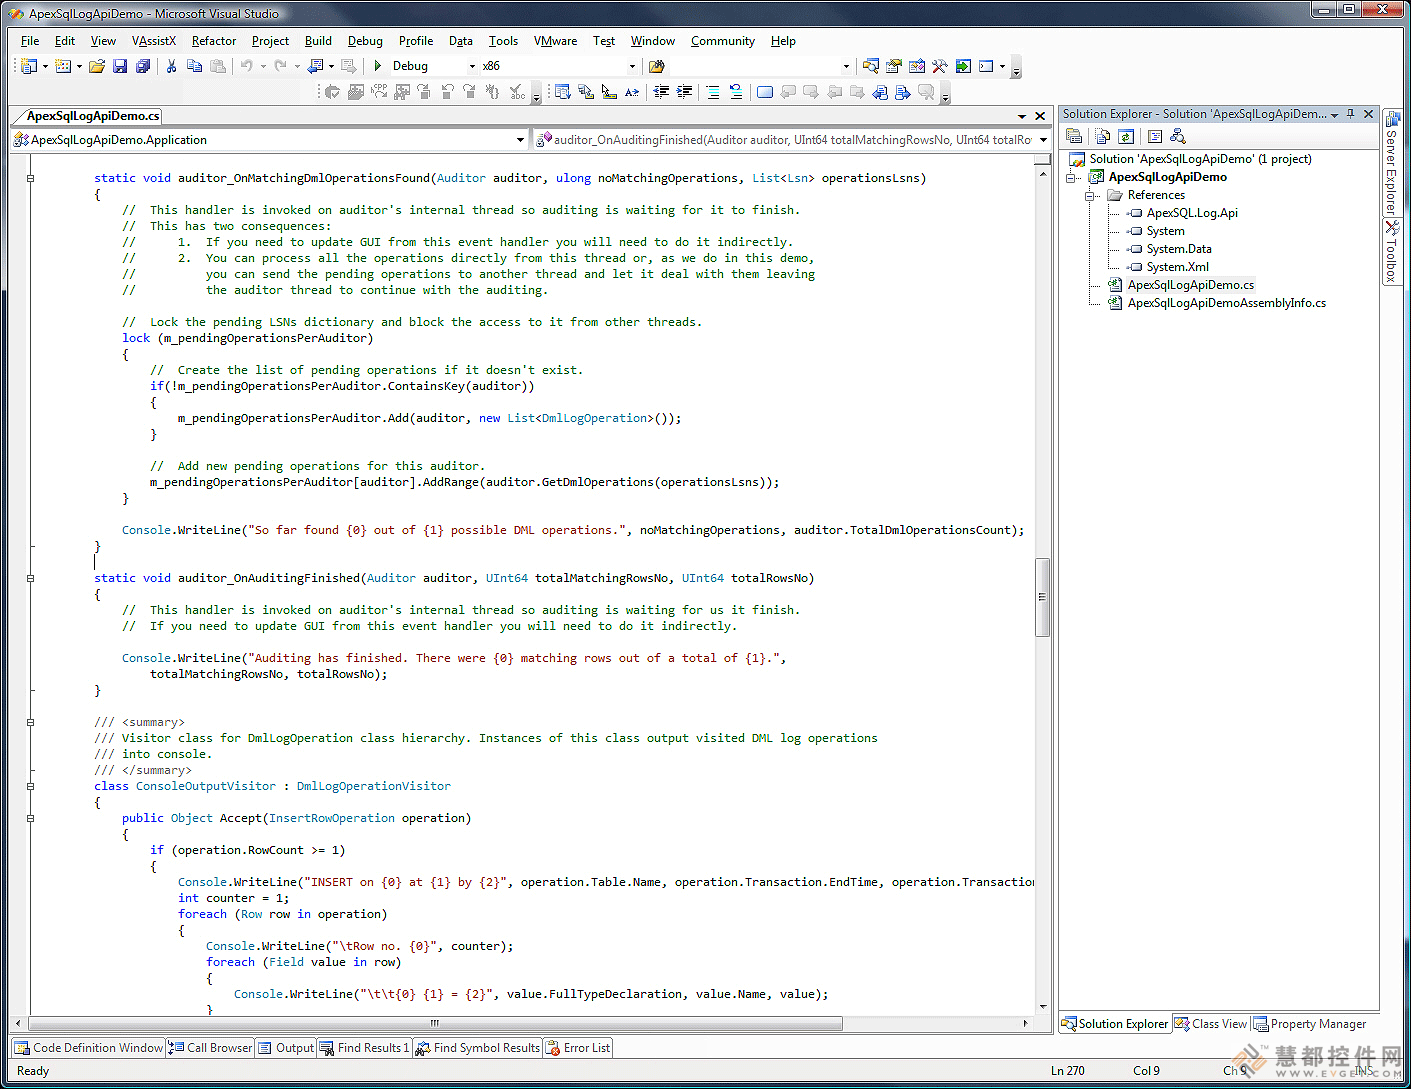Viewport: 1411px width, 1089px height.
Task: Pin the Solution Explorer with auto-hide icon
Action: tap(1351, 114)
